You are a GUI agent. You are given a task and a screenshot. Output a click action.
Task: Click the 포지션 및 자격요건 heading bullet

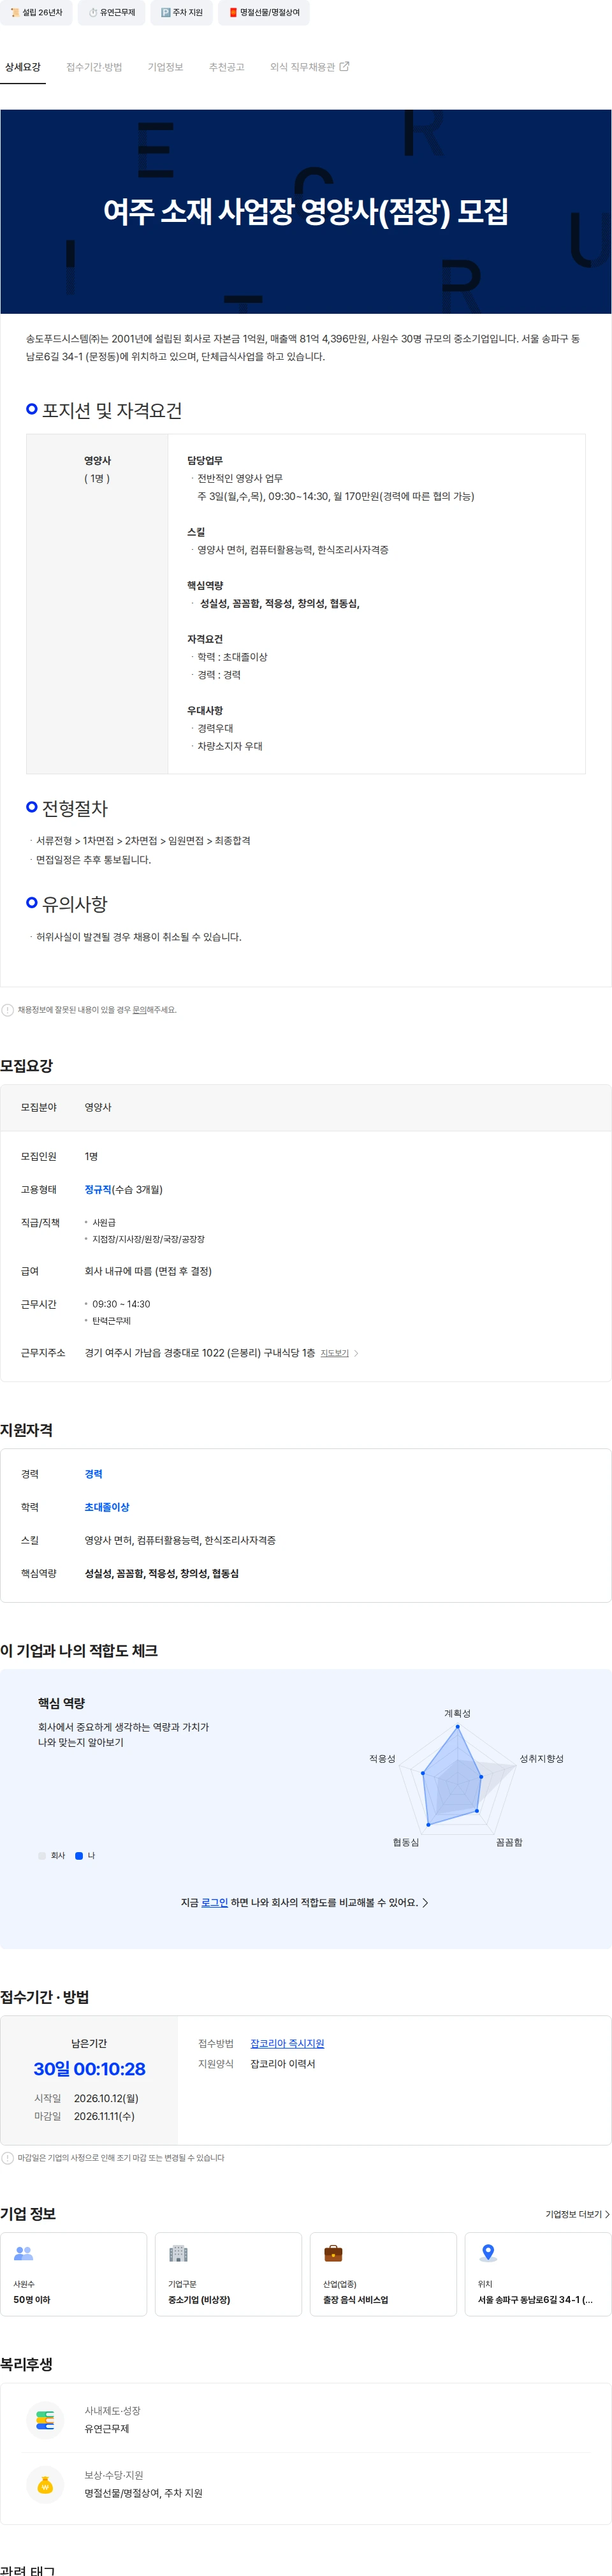(x=32, y=409)
